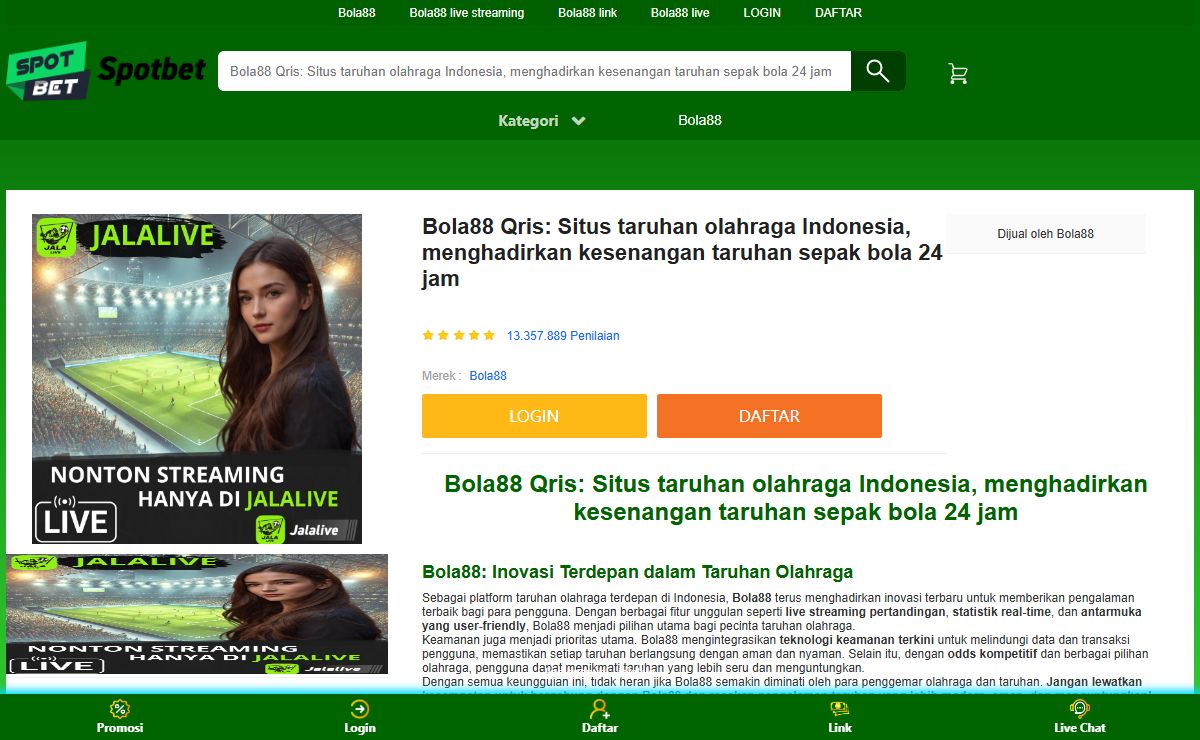Click the Login arrow icon in bottom bar

click(360, 709)
